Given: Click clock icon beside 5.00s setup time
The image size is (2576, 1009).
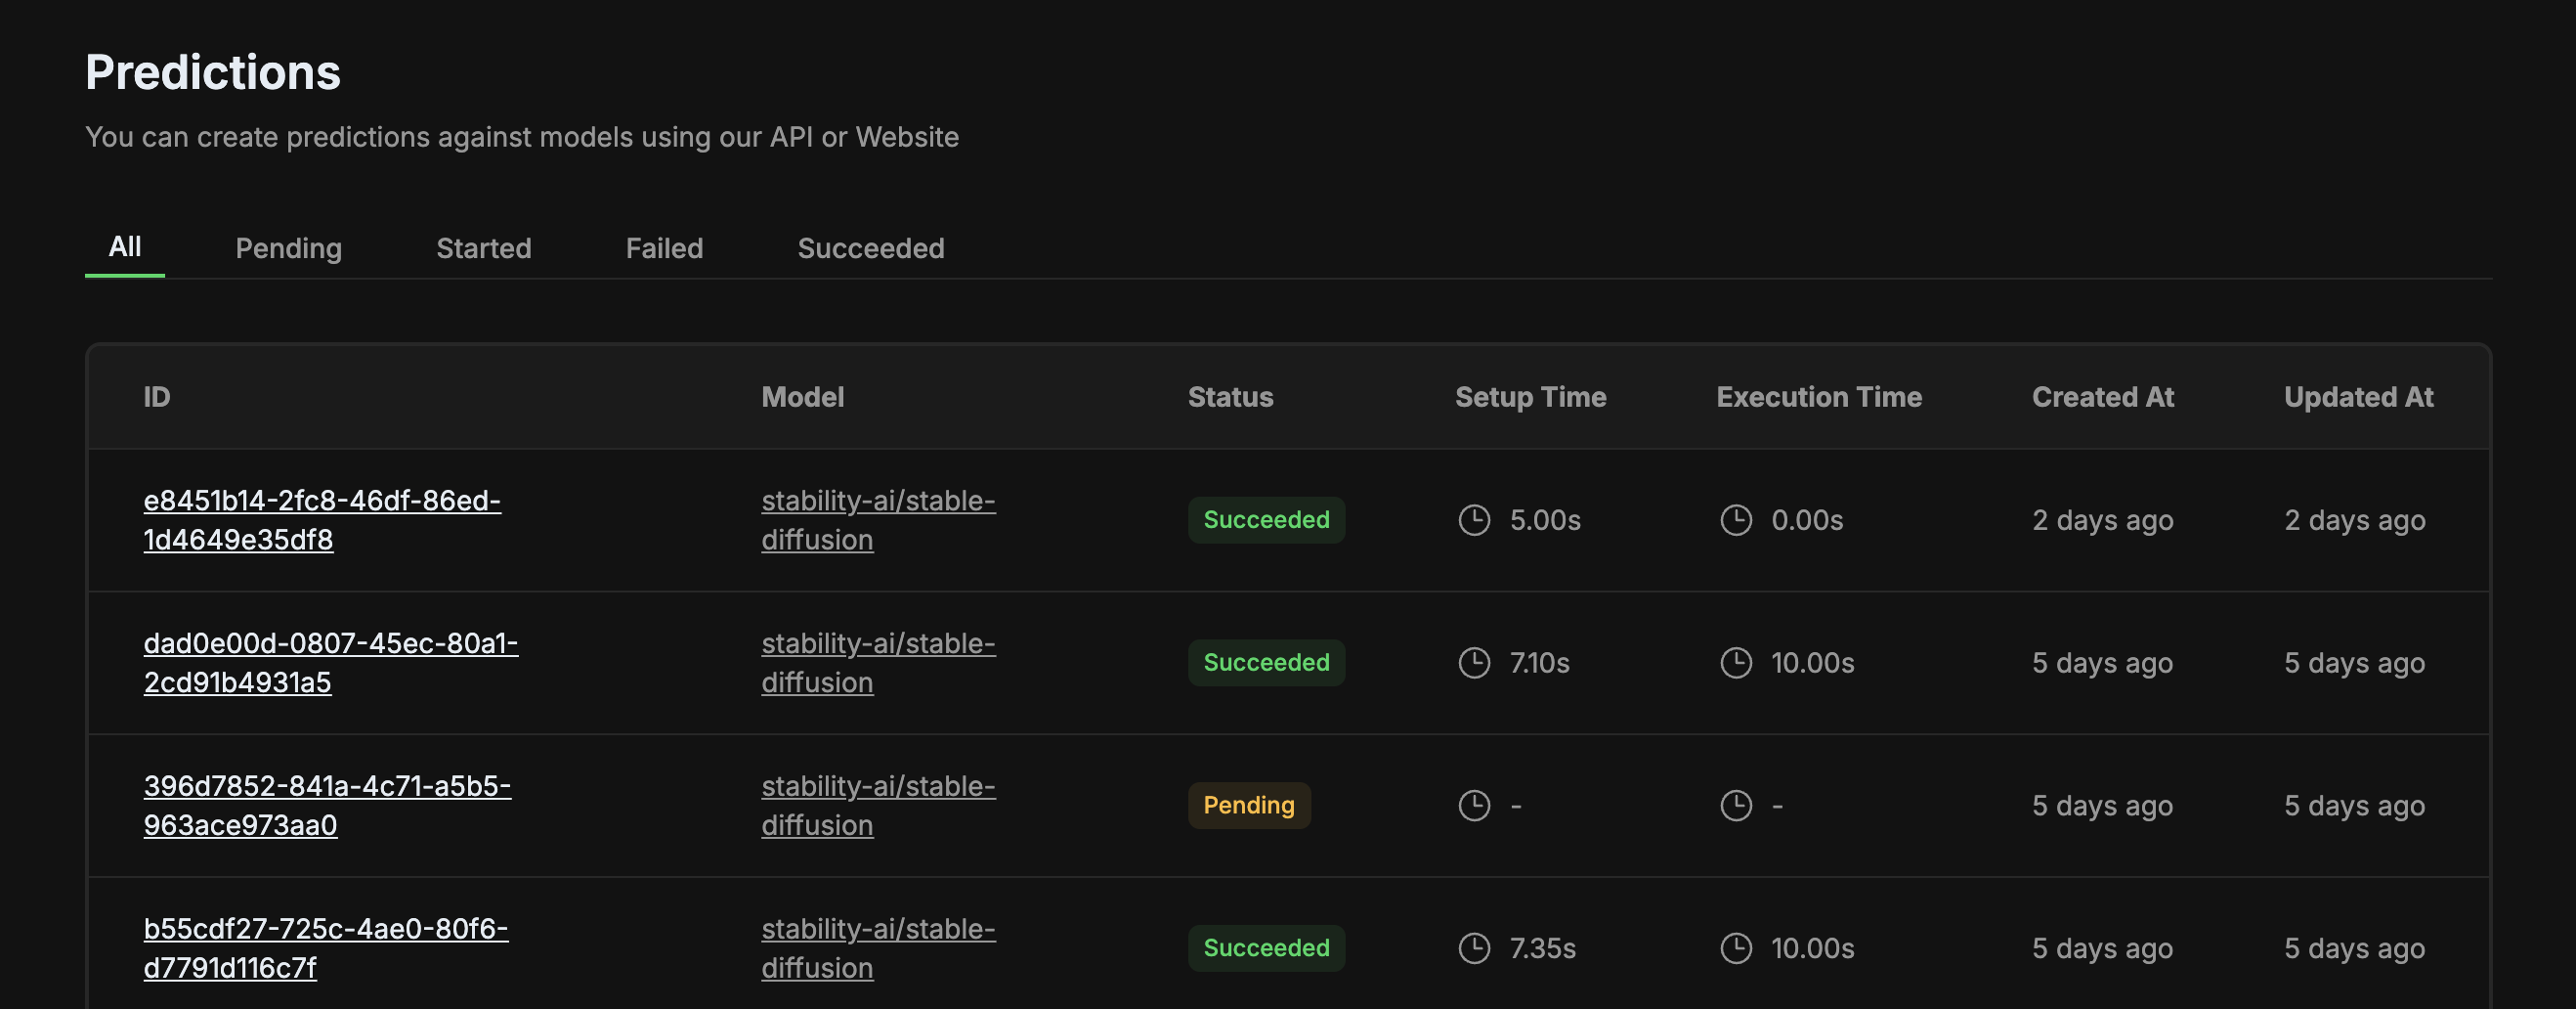Looking at the screenshot, I should [1474, 520].
